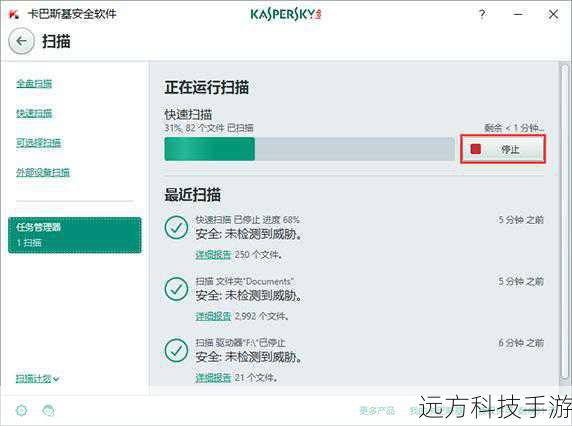
Task: Click the '6 分钟 之前' timestamp
Action: click(x=521, y=343)
